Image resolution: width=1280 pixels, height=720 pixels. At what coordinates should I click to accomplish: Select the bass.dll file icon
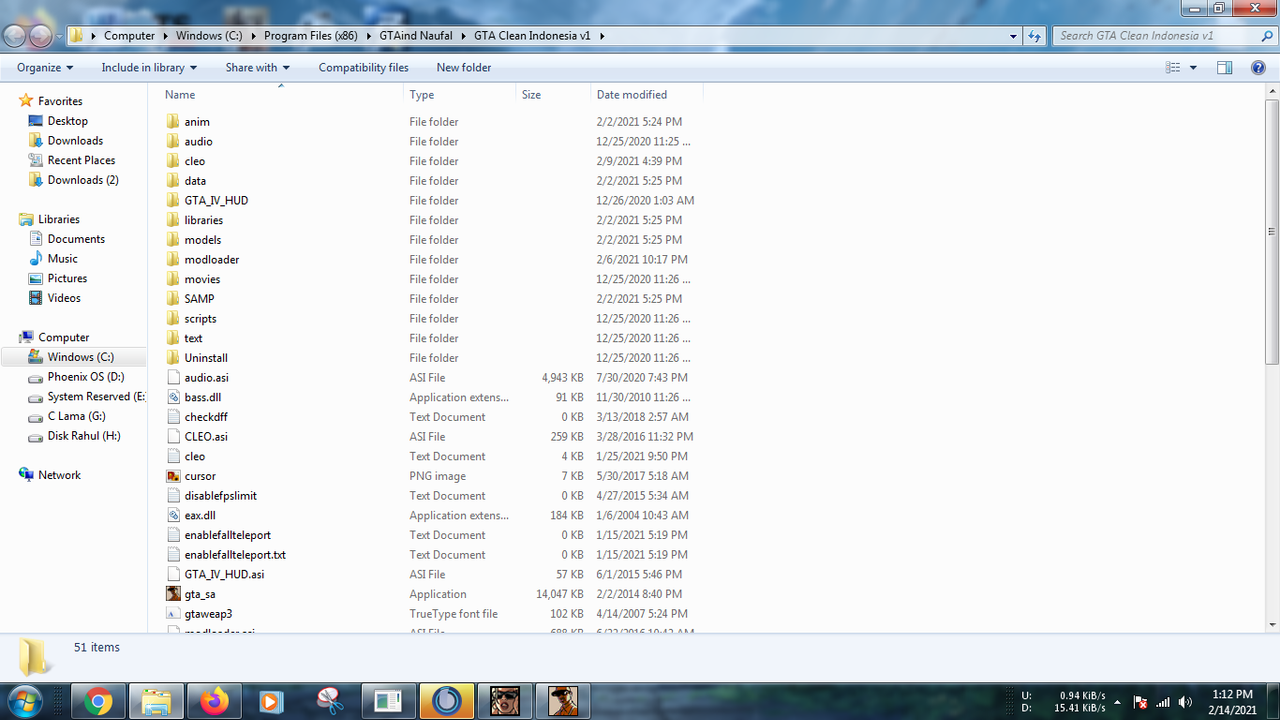[173, 397]
